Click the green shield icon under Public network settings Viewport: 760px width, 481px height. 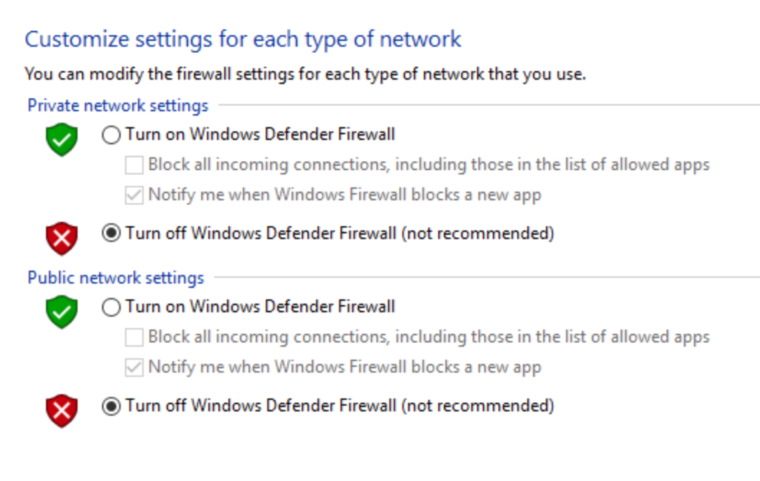(x=62, y=311)
